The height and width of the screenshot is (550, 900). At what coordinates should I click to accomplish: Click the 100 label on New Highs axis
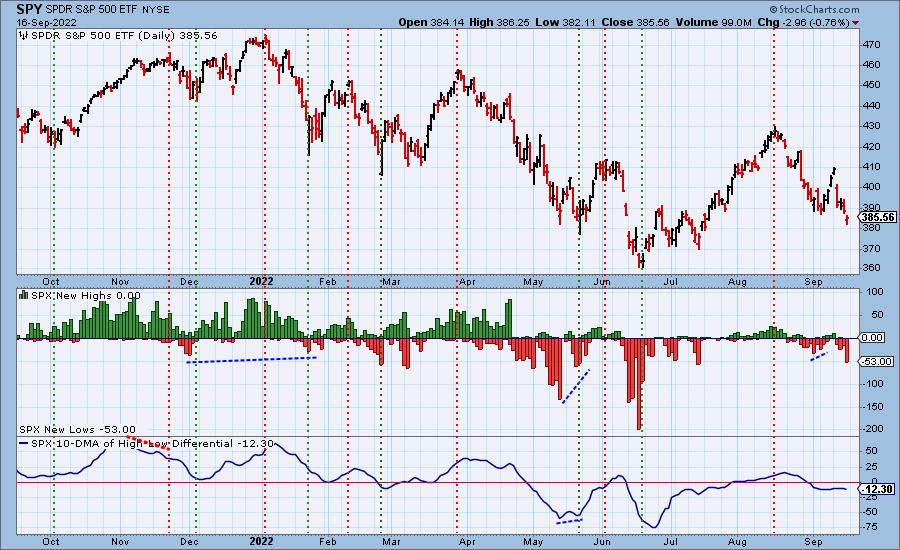coord(875,292)
